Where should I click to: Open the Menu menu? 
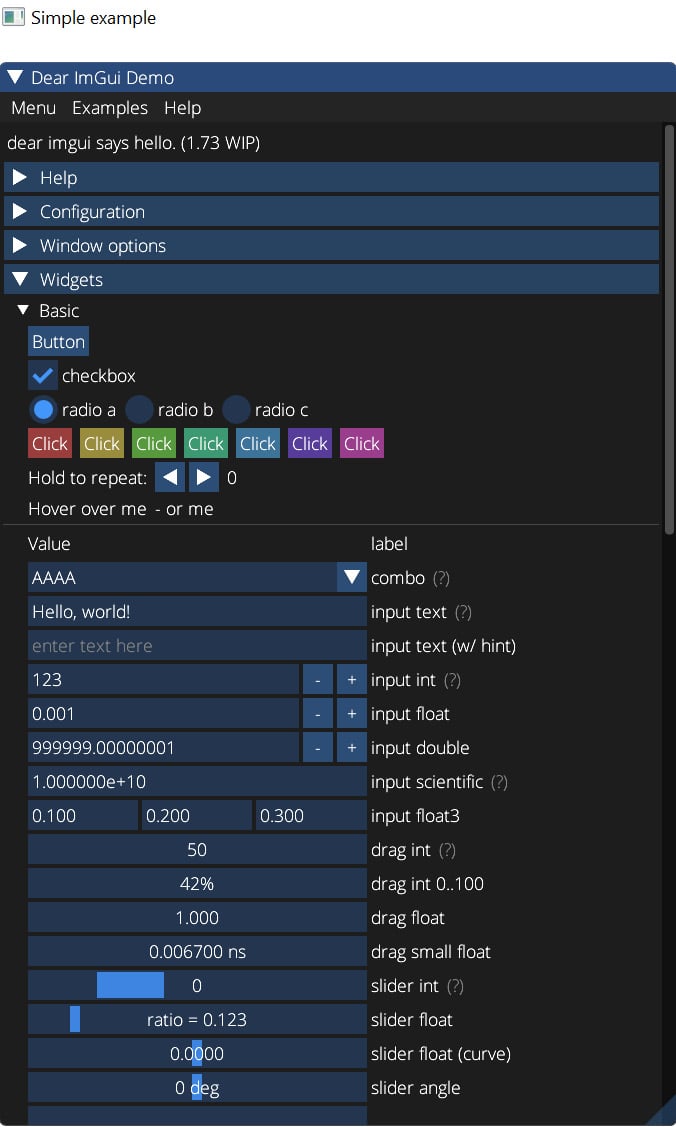(33, 108)
